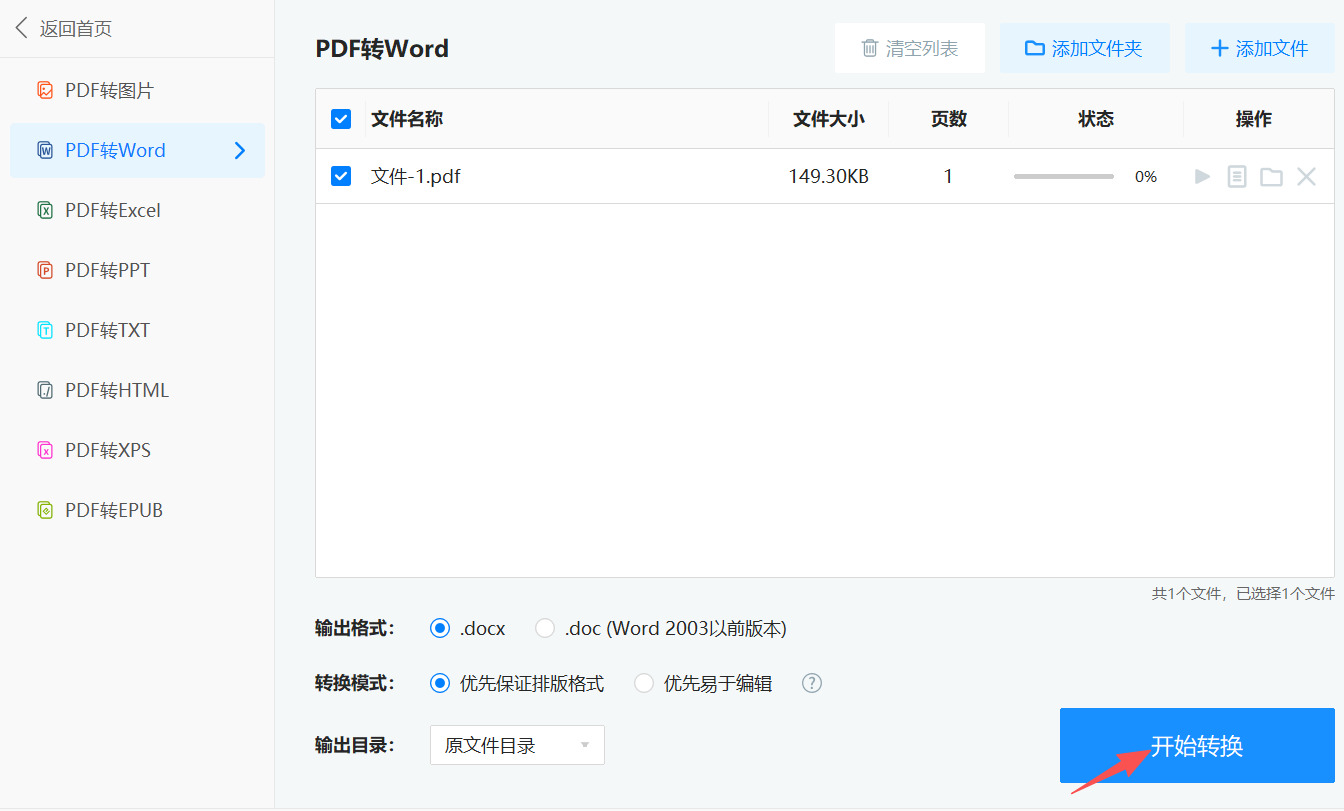Open the 原文件目录 output directory dropdown
Screen dimensions: 1344x811
(x=517, y=745)
